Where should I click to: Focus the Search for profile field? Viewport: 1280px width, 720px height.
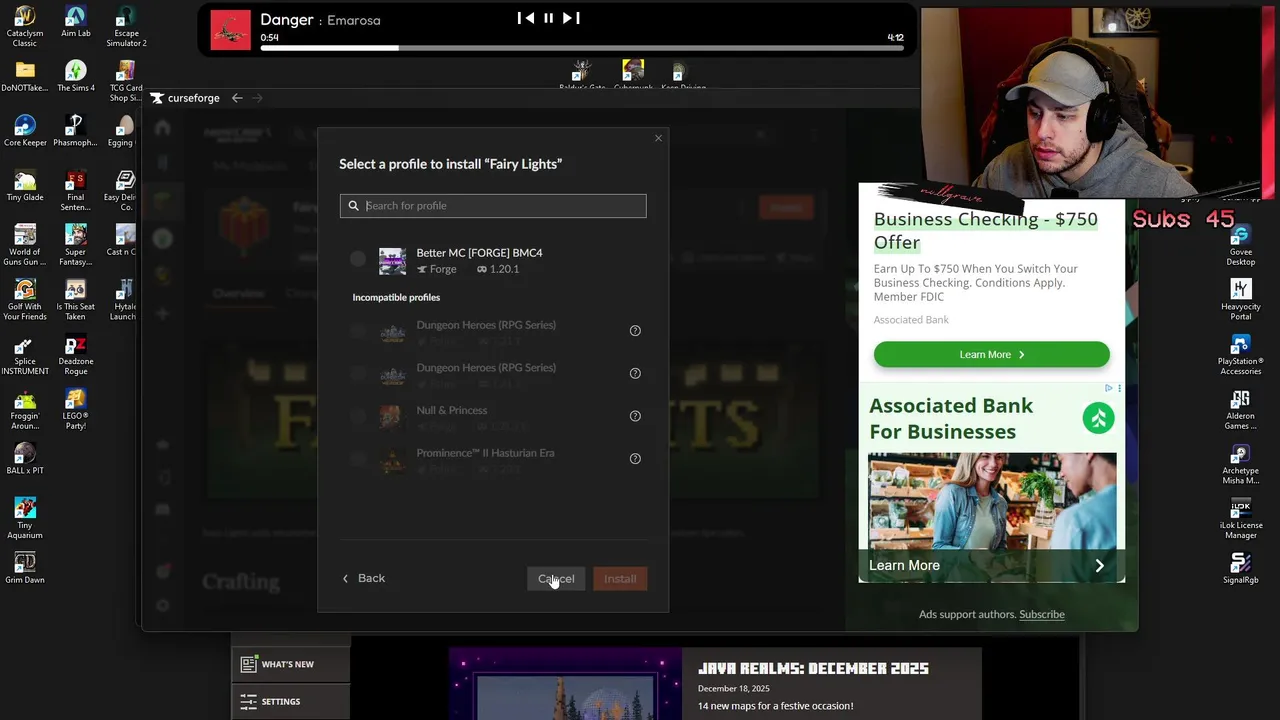point(493,206)
